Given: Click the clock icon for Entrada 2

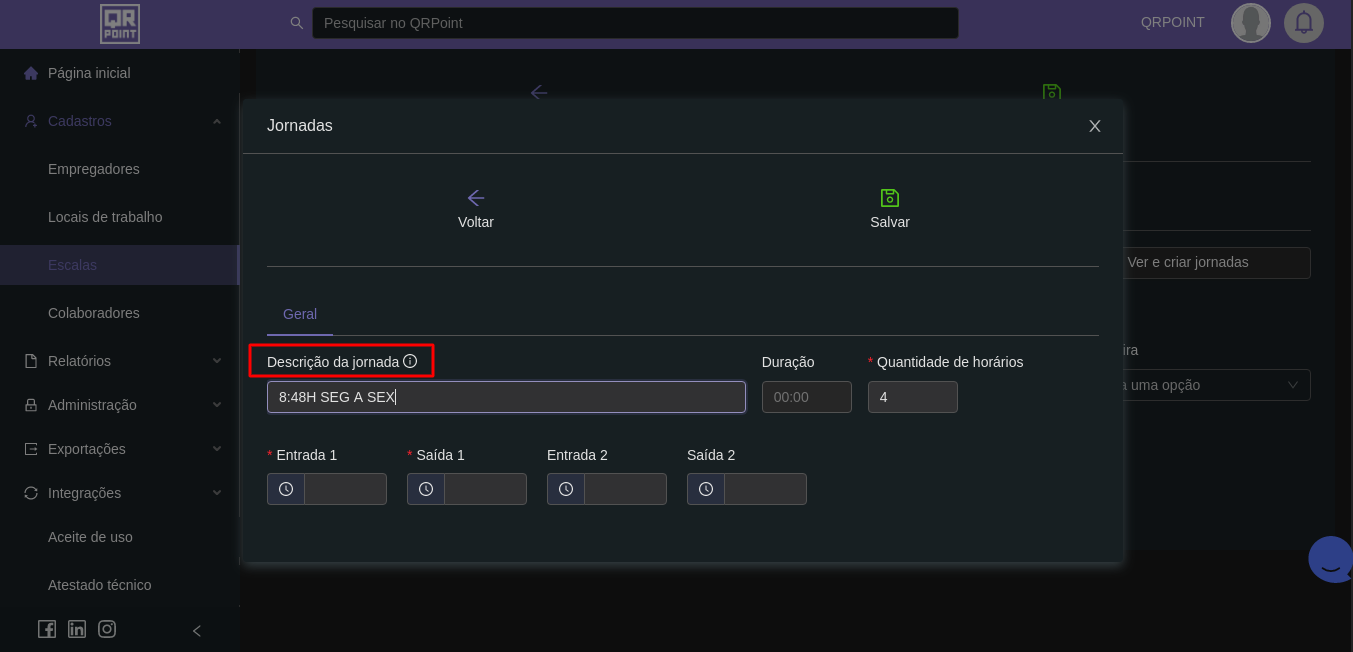Looking at the screenshot, I should click(566, 489).
